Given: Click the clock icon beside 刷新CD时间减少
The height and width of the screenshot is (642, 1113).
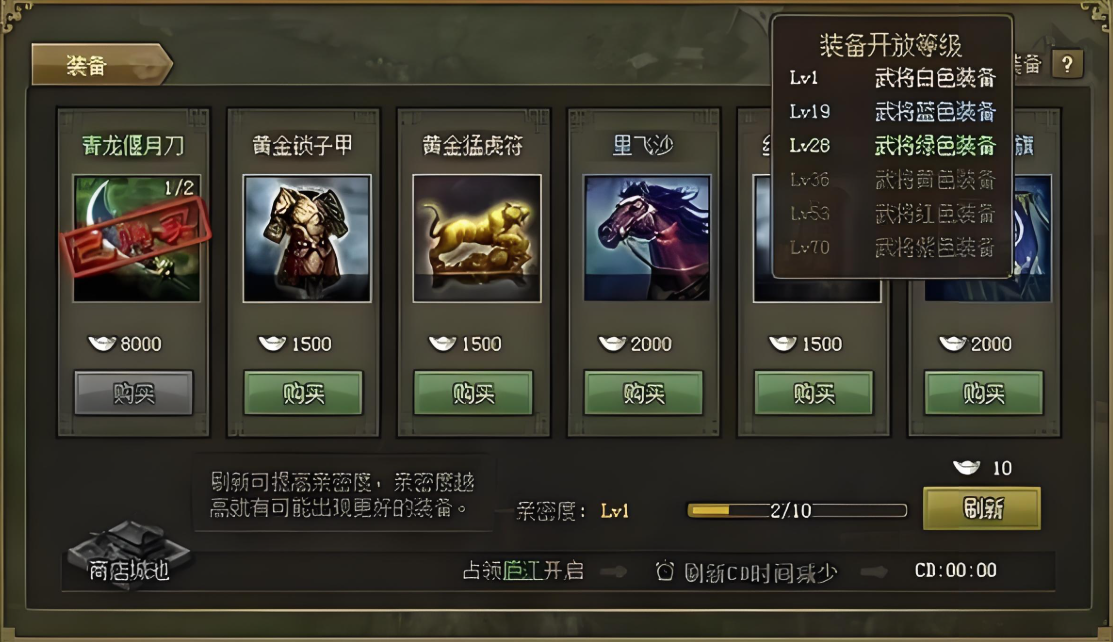Looking at the screenshot, I should (665, 571).
